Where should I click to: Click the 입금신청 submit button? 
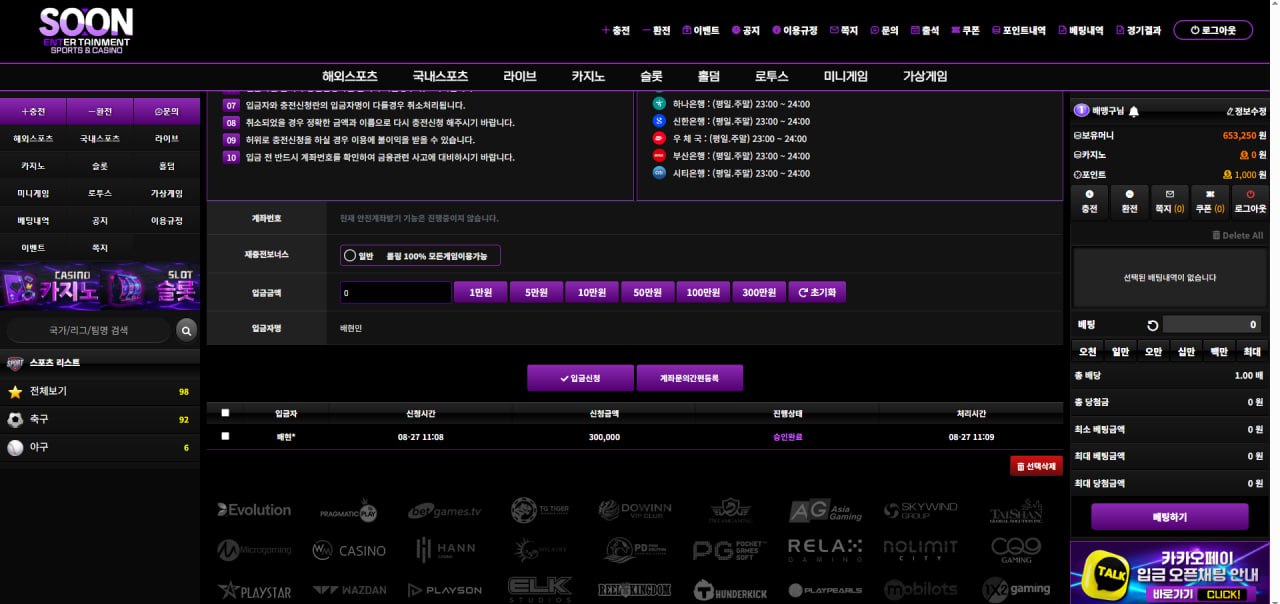[580, 378]
